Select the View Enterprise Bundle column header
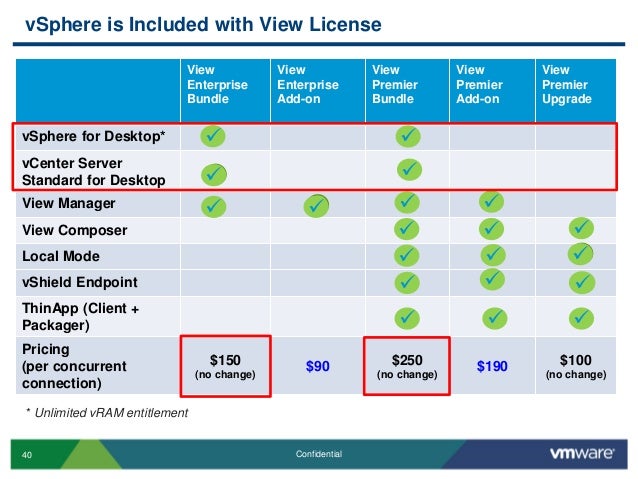This screenshot has width=638, height=479. (x=225, y=90)
